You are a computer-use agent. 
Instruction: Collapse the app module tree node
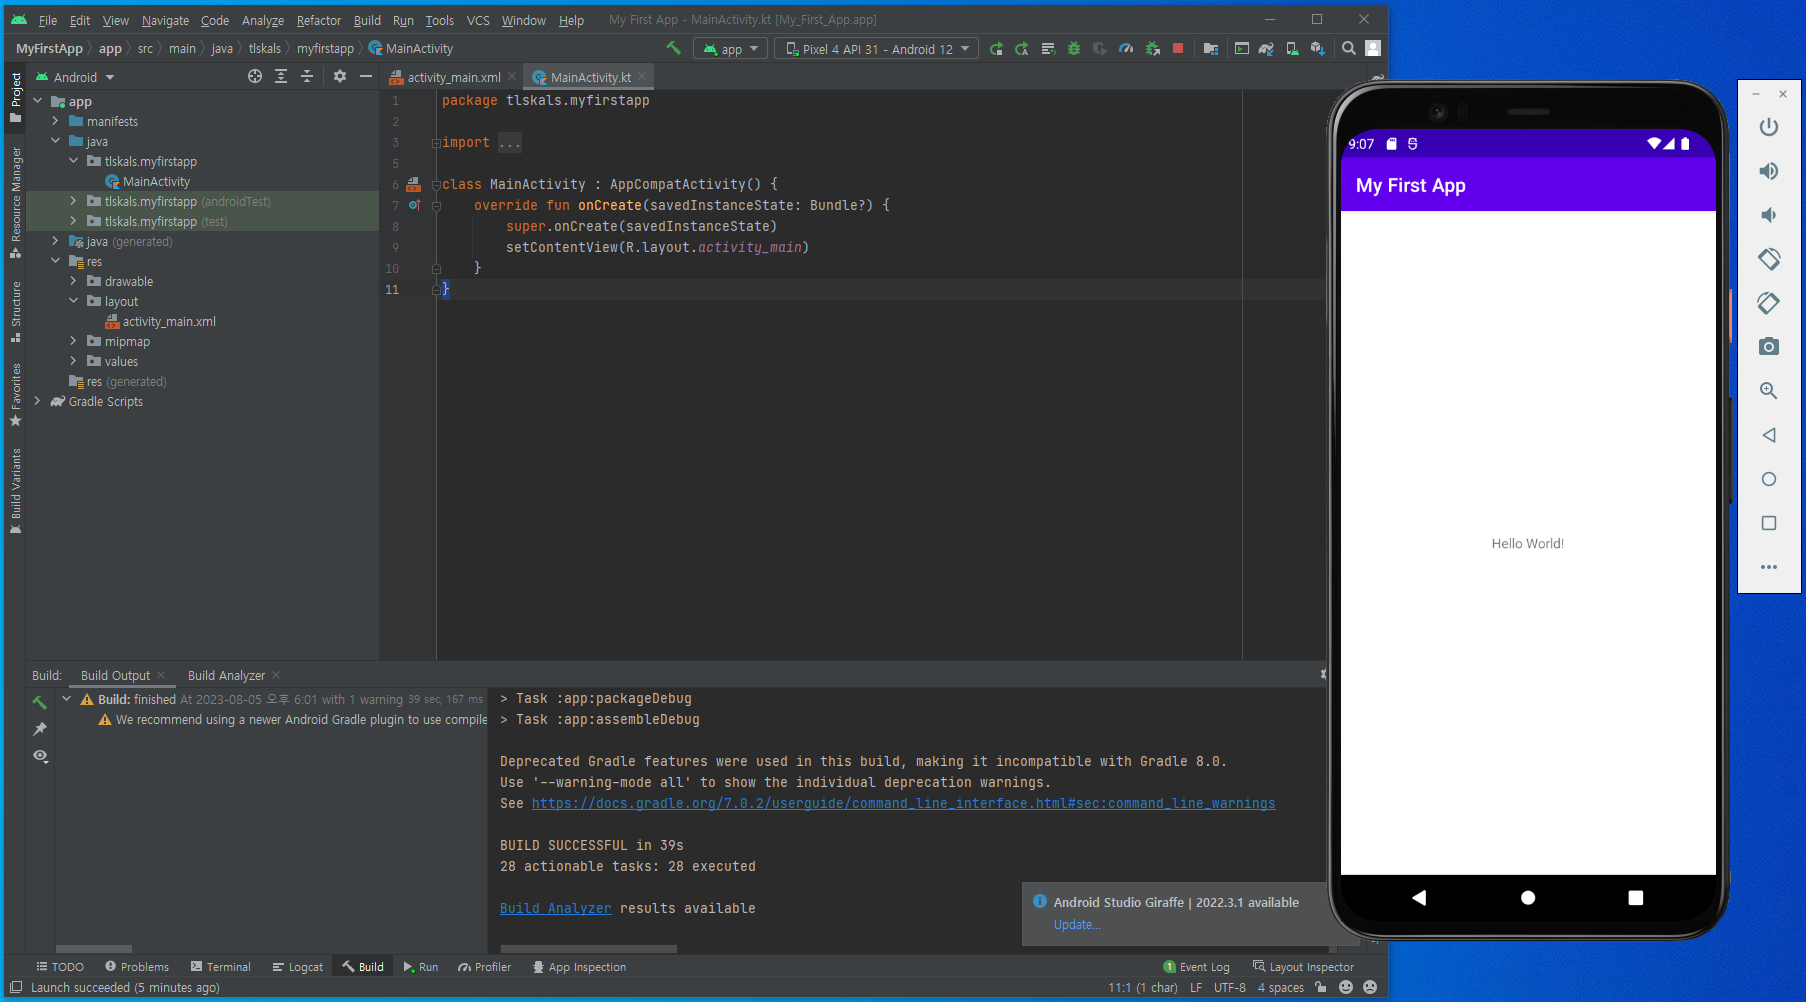click(38, 101)
